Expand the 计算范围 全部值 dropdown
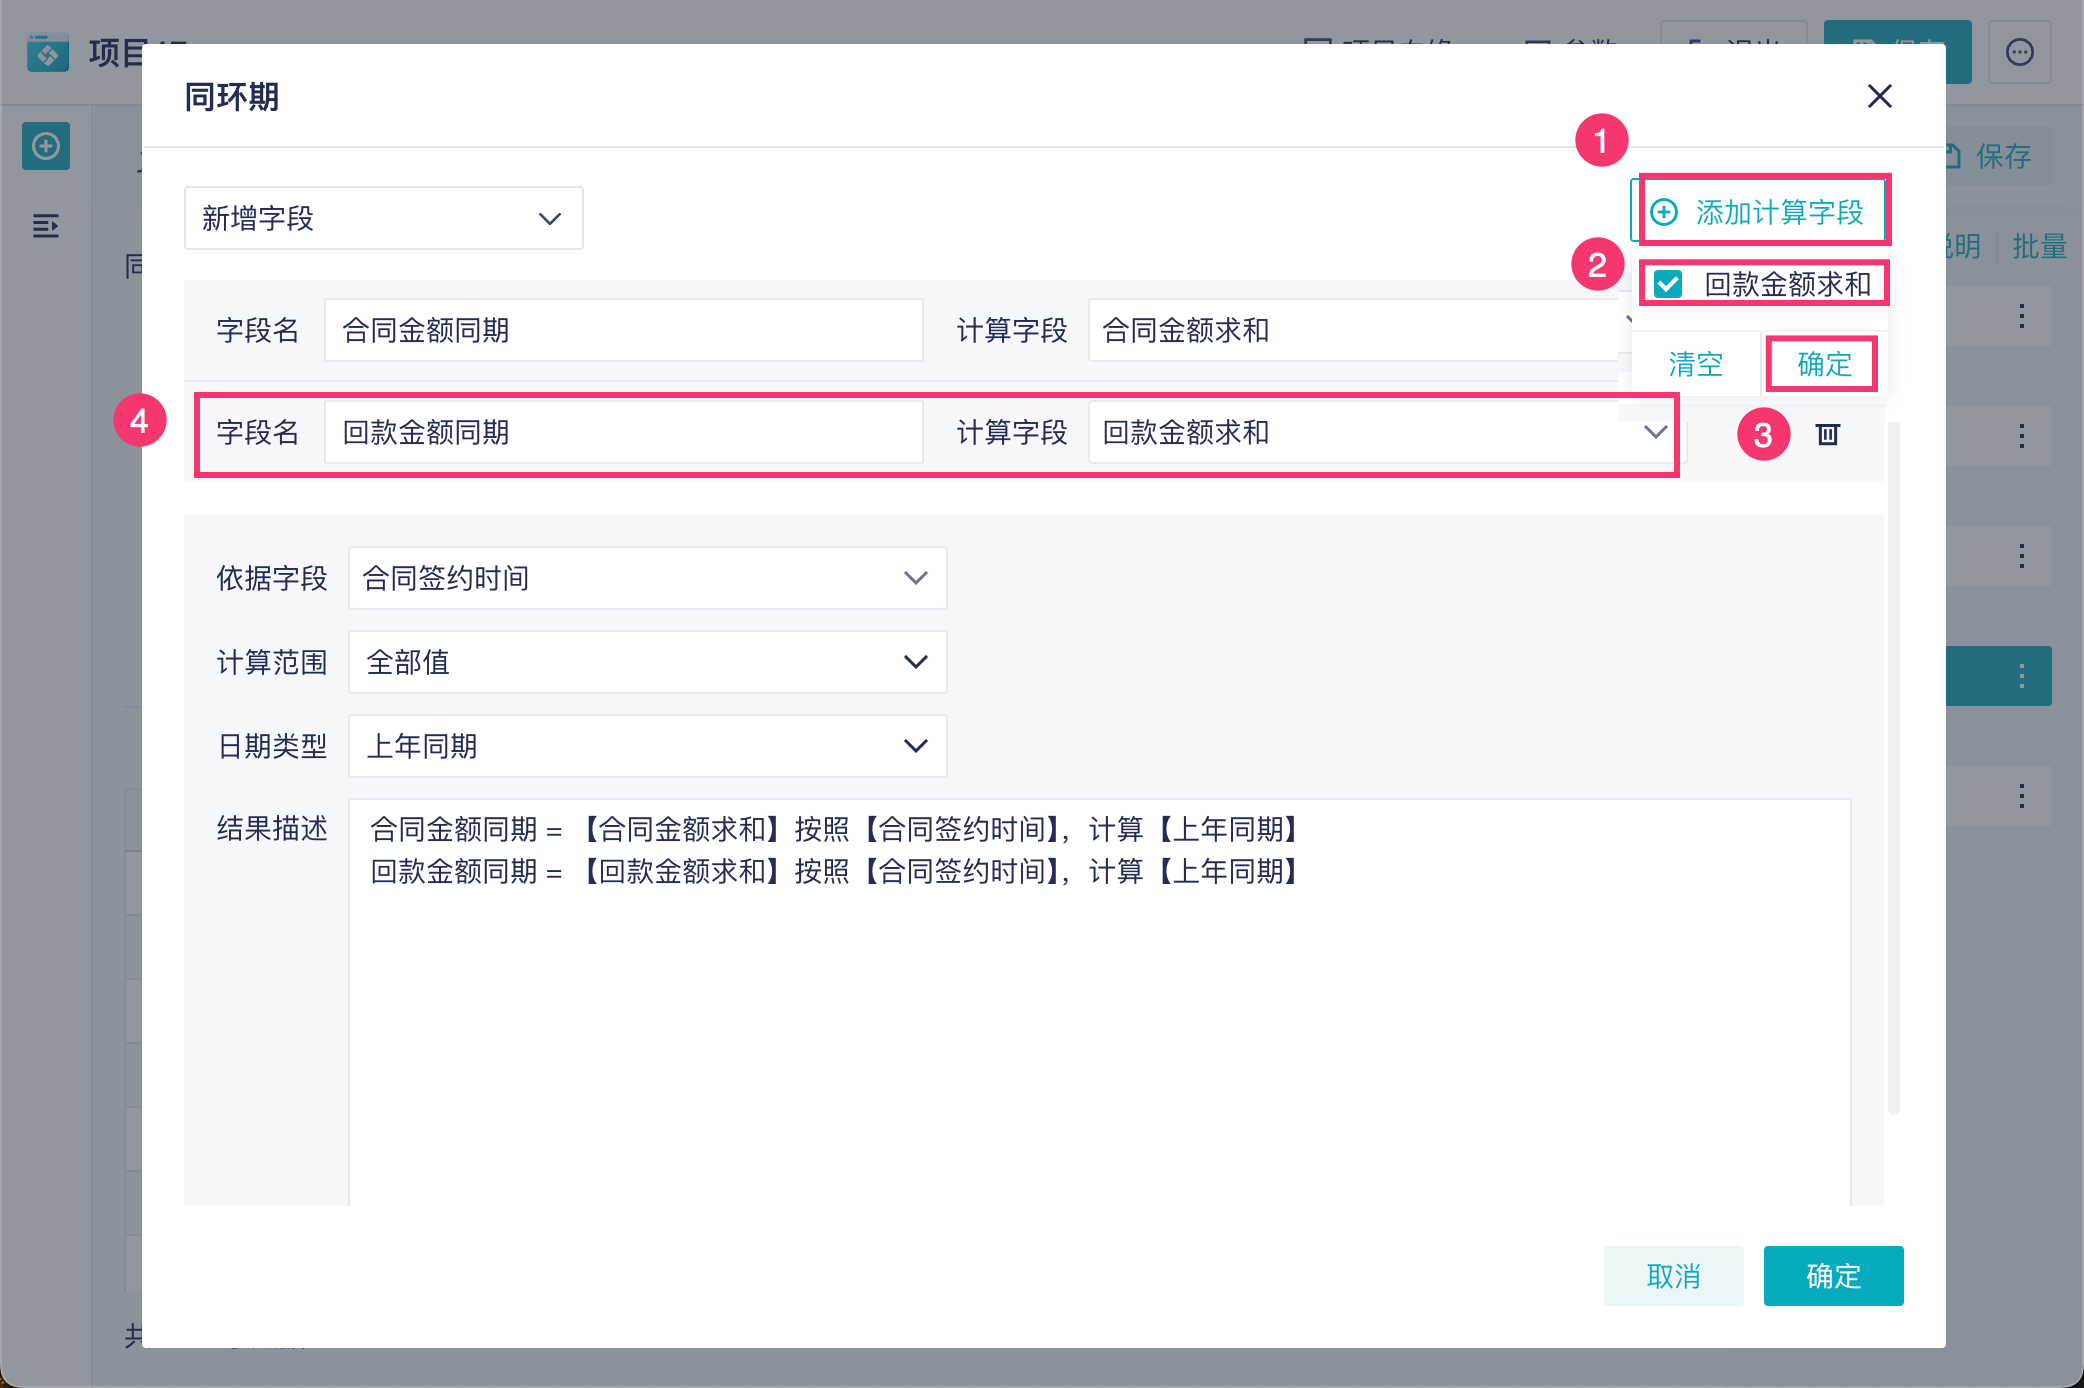 (647, 662)
